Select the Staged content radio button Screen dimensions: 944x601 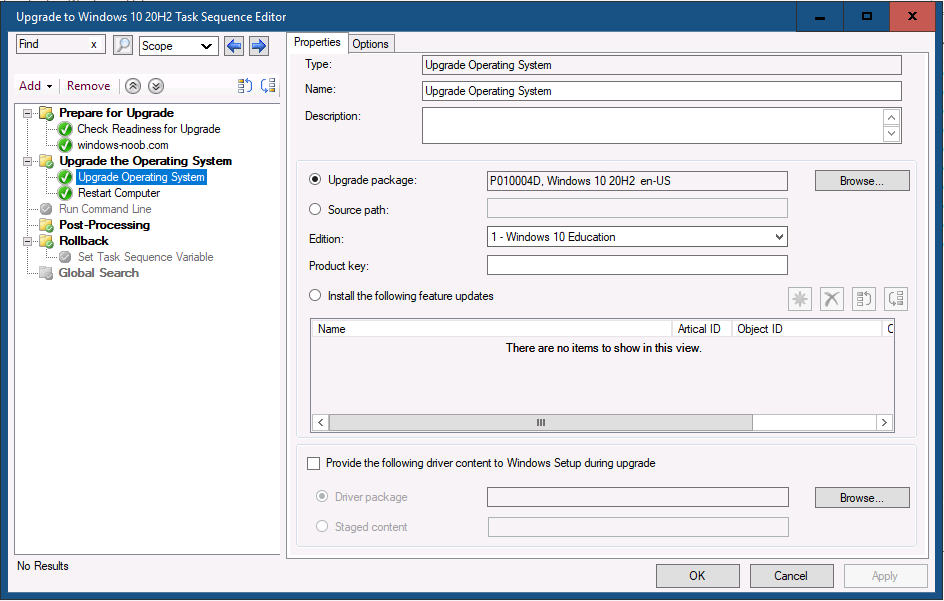coord(322,526)
